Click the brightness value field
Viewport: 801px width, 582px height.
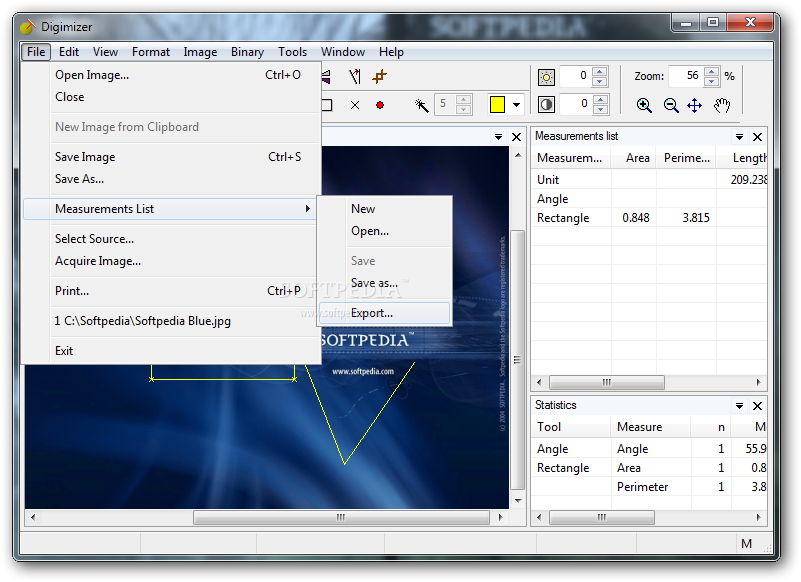coord(576,76)
